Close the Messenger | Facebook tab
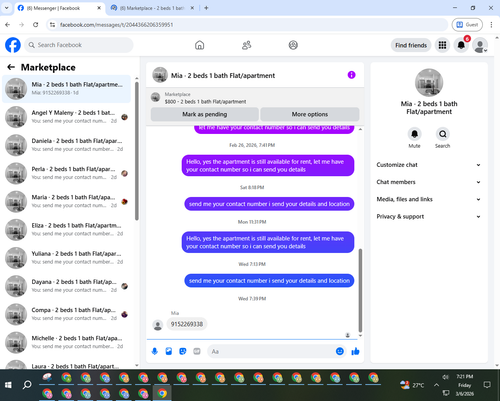Screen dimensions: 500x401 tap(99, 8)
